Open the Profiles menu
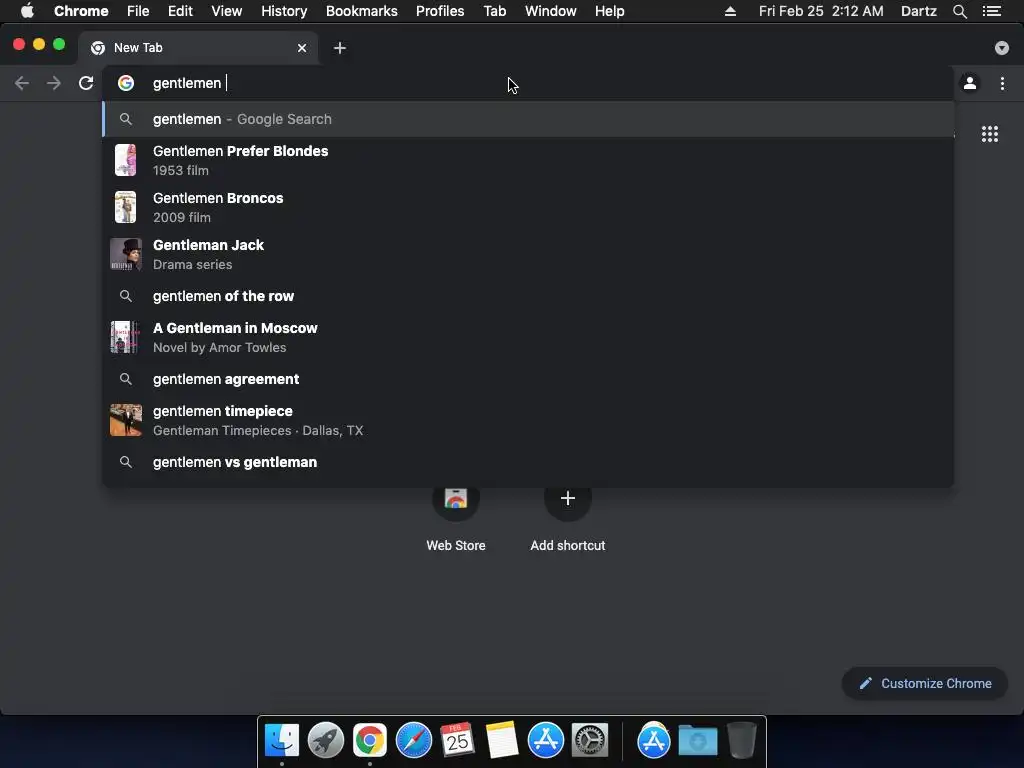 [x=440, y=11]
